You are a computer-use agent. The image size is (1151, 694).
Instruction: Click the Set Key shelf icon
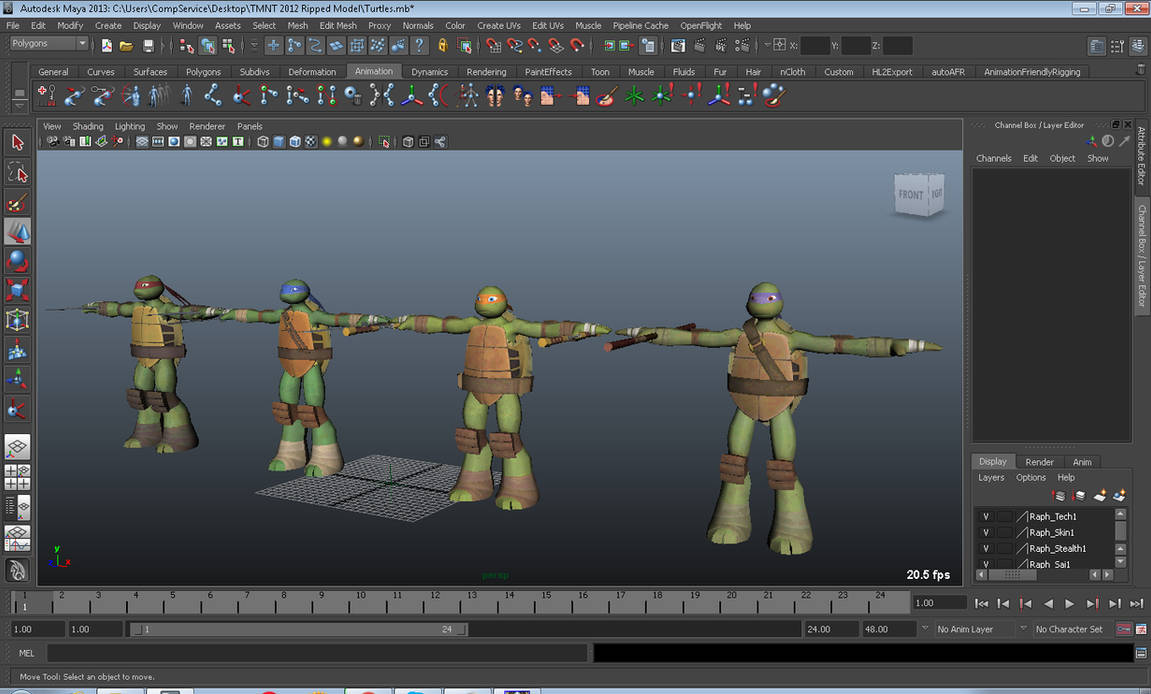[46, 95]
